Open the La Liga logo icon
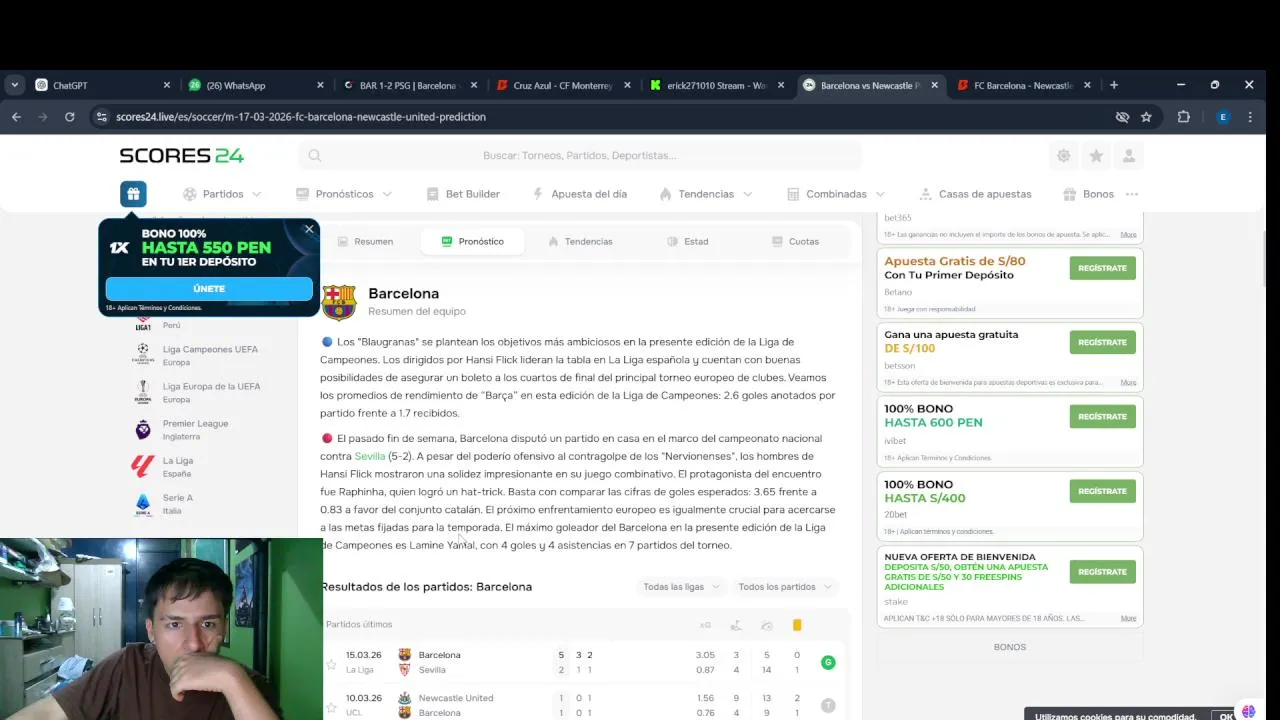 (143, 466)
